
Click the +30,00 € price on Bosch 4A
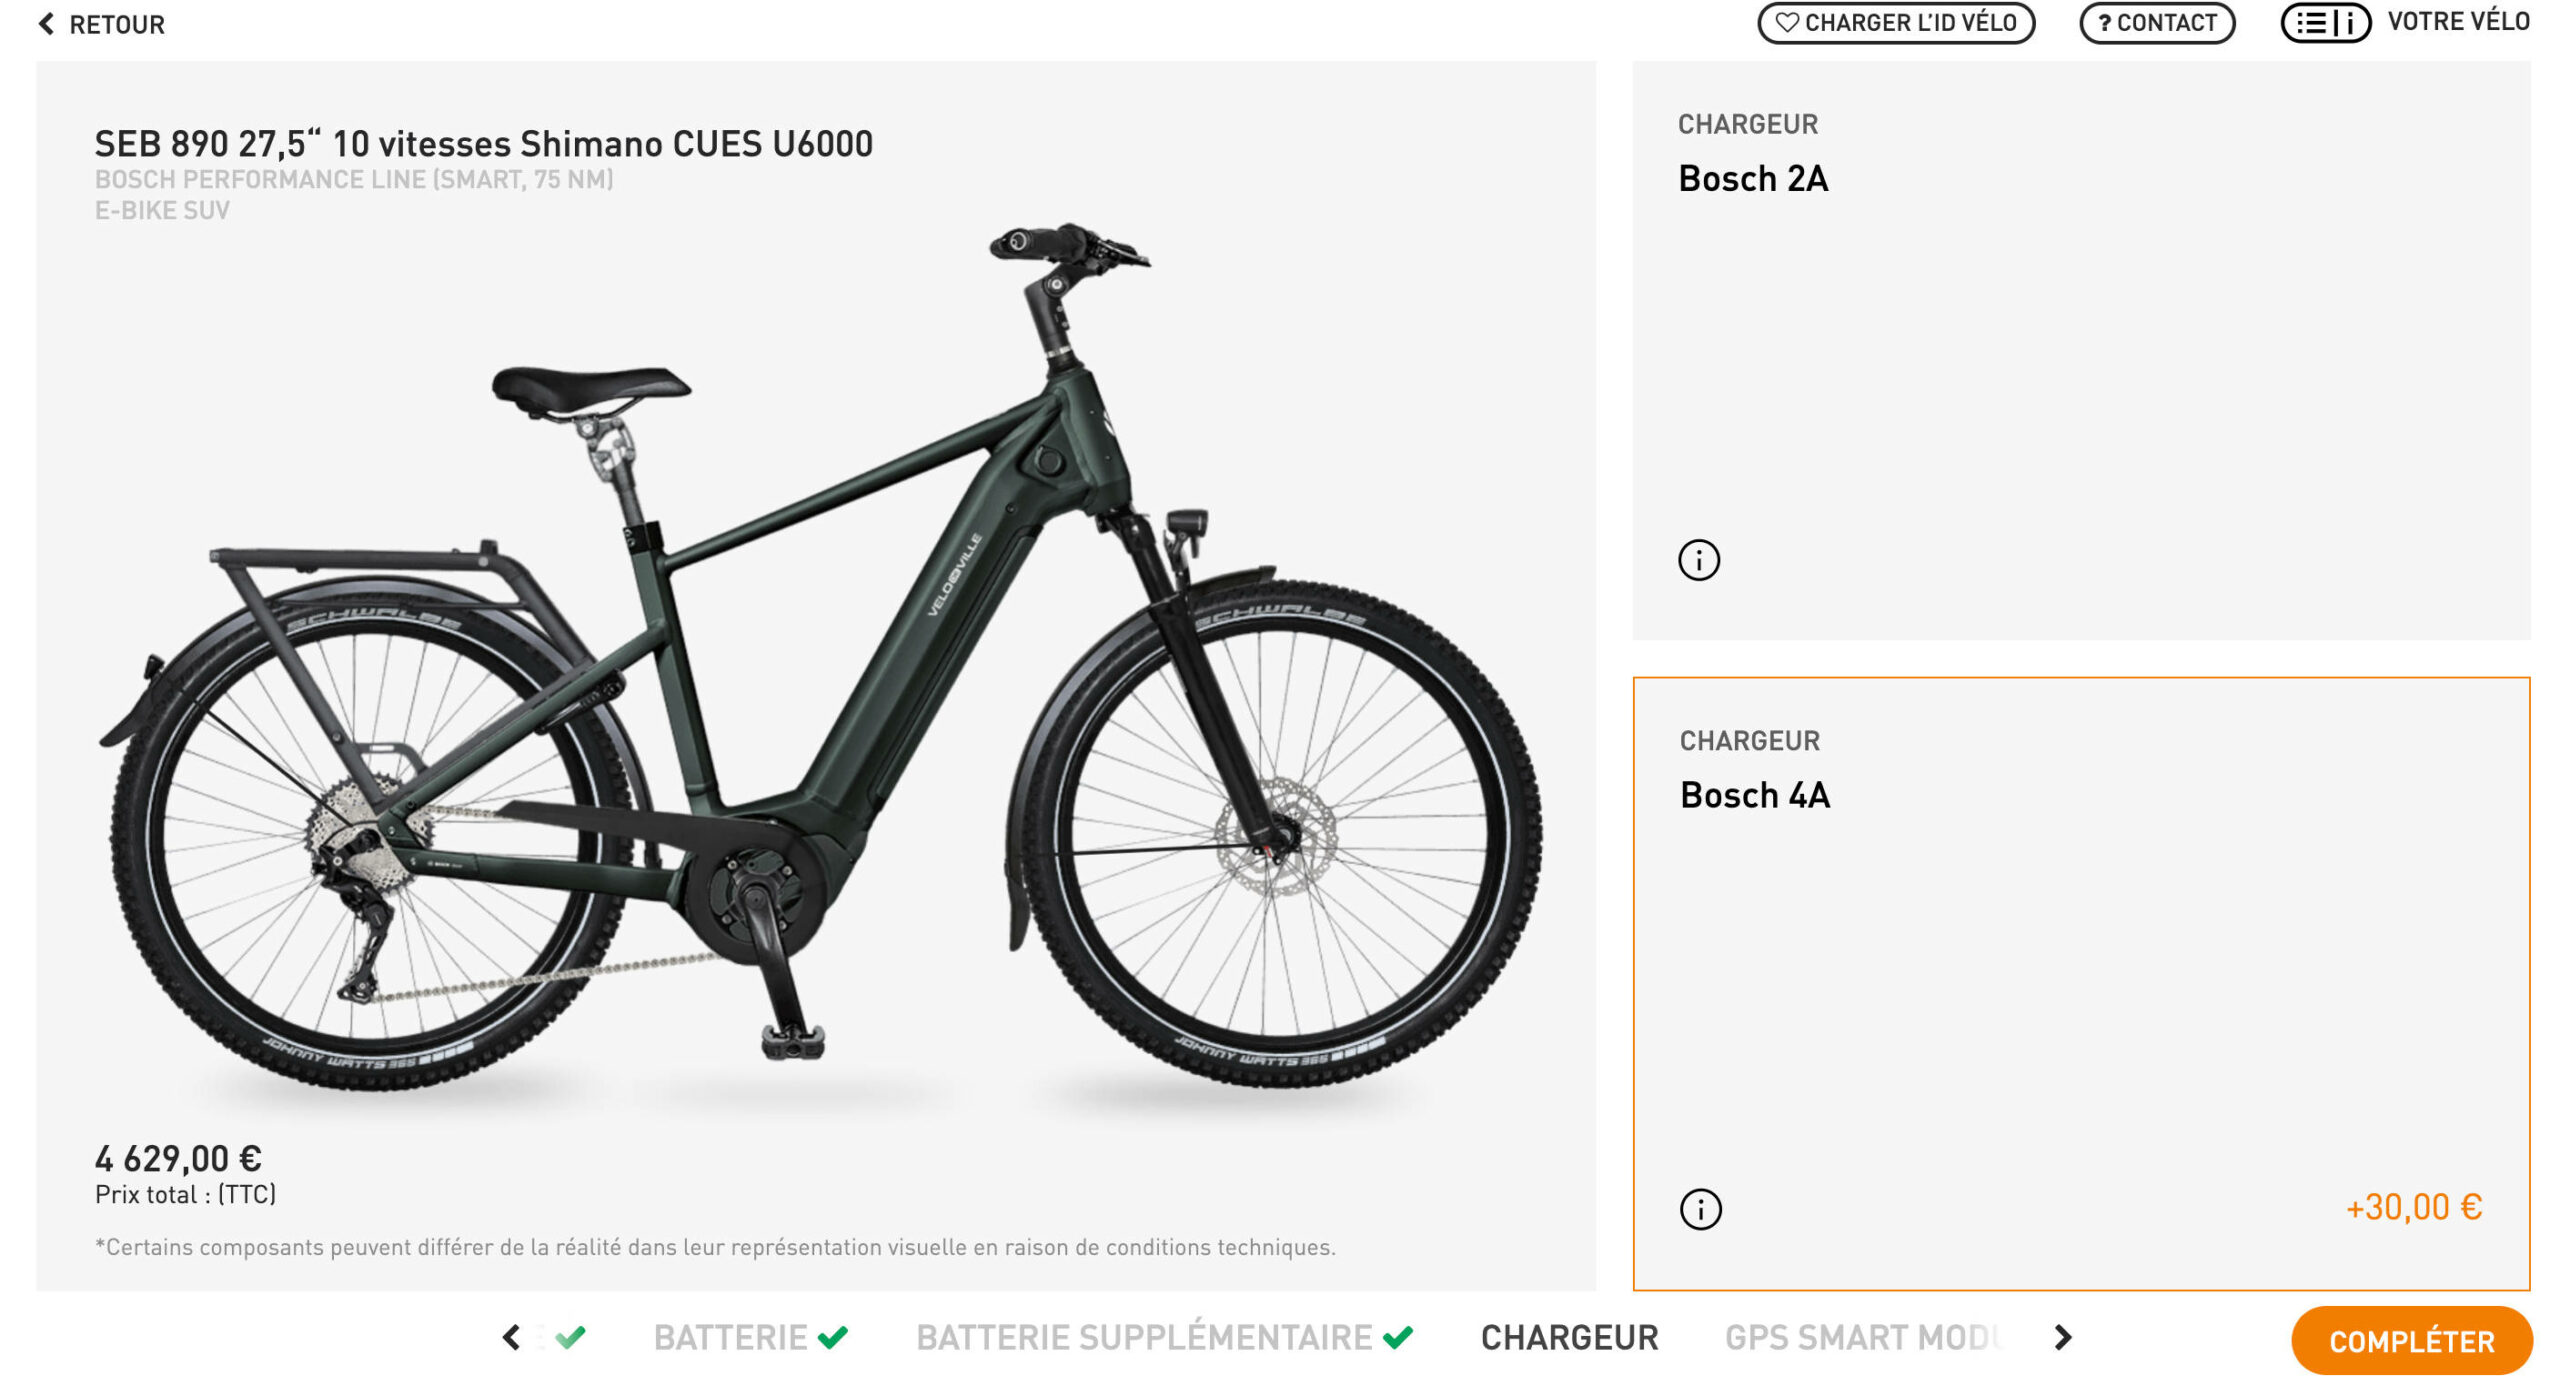(2413, 1208)
